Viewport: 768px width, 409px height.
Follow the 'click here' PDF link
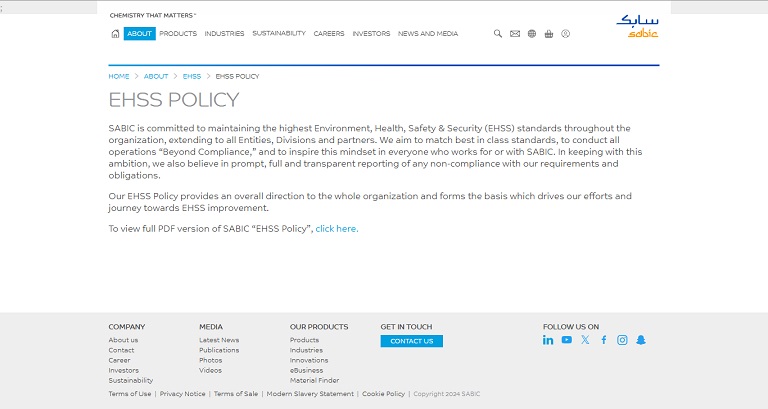click(336, 229)
